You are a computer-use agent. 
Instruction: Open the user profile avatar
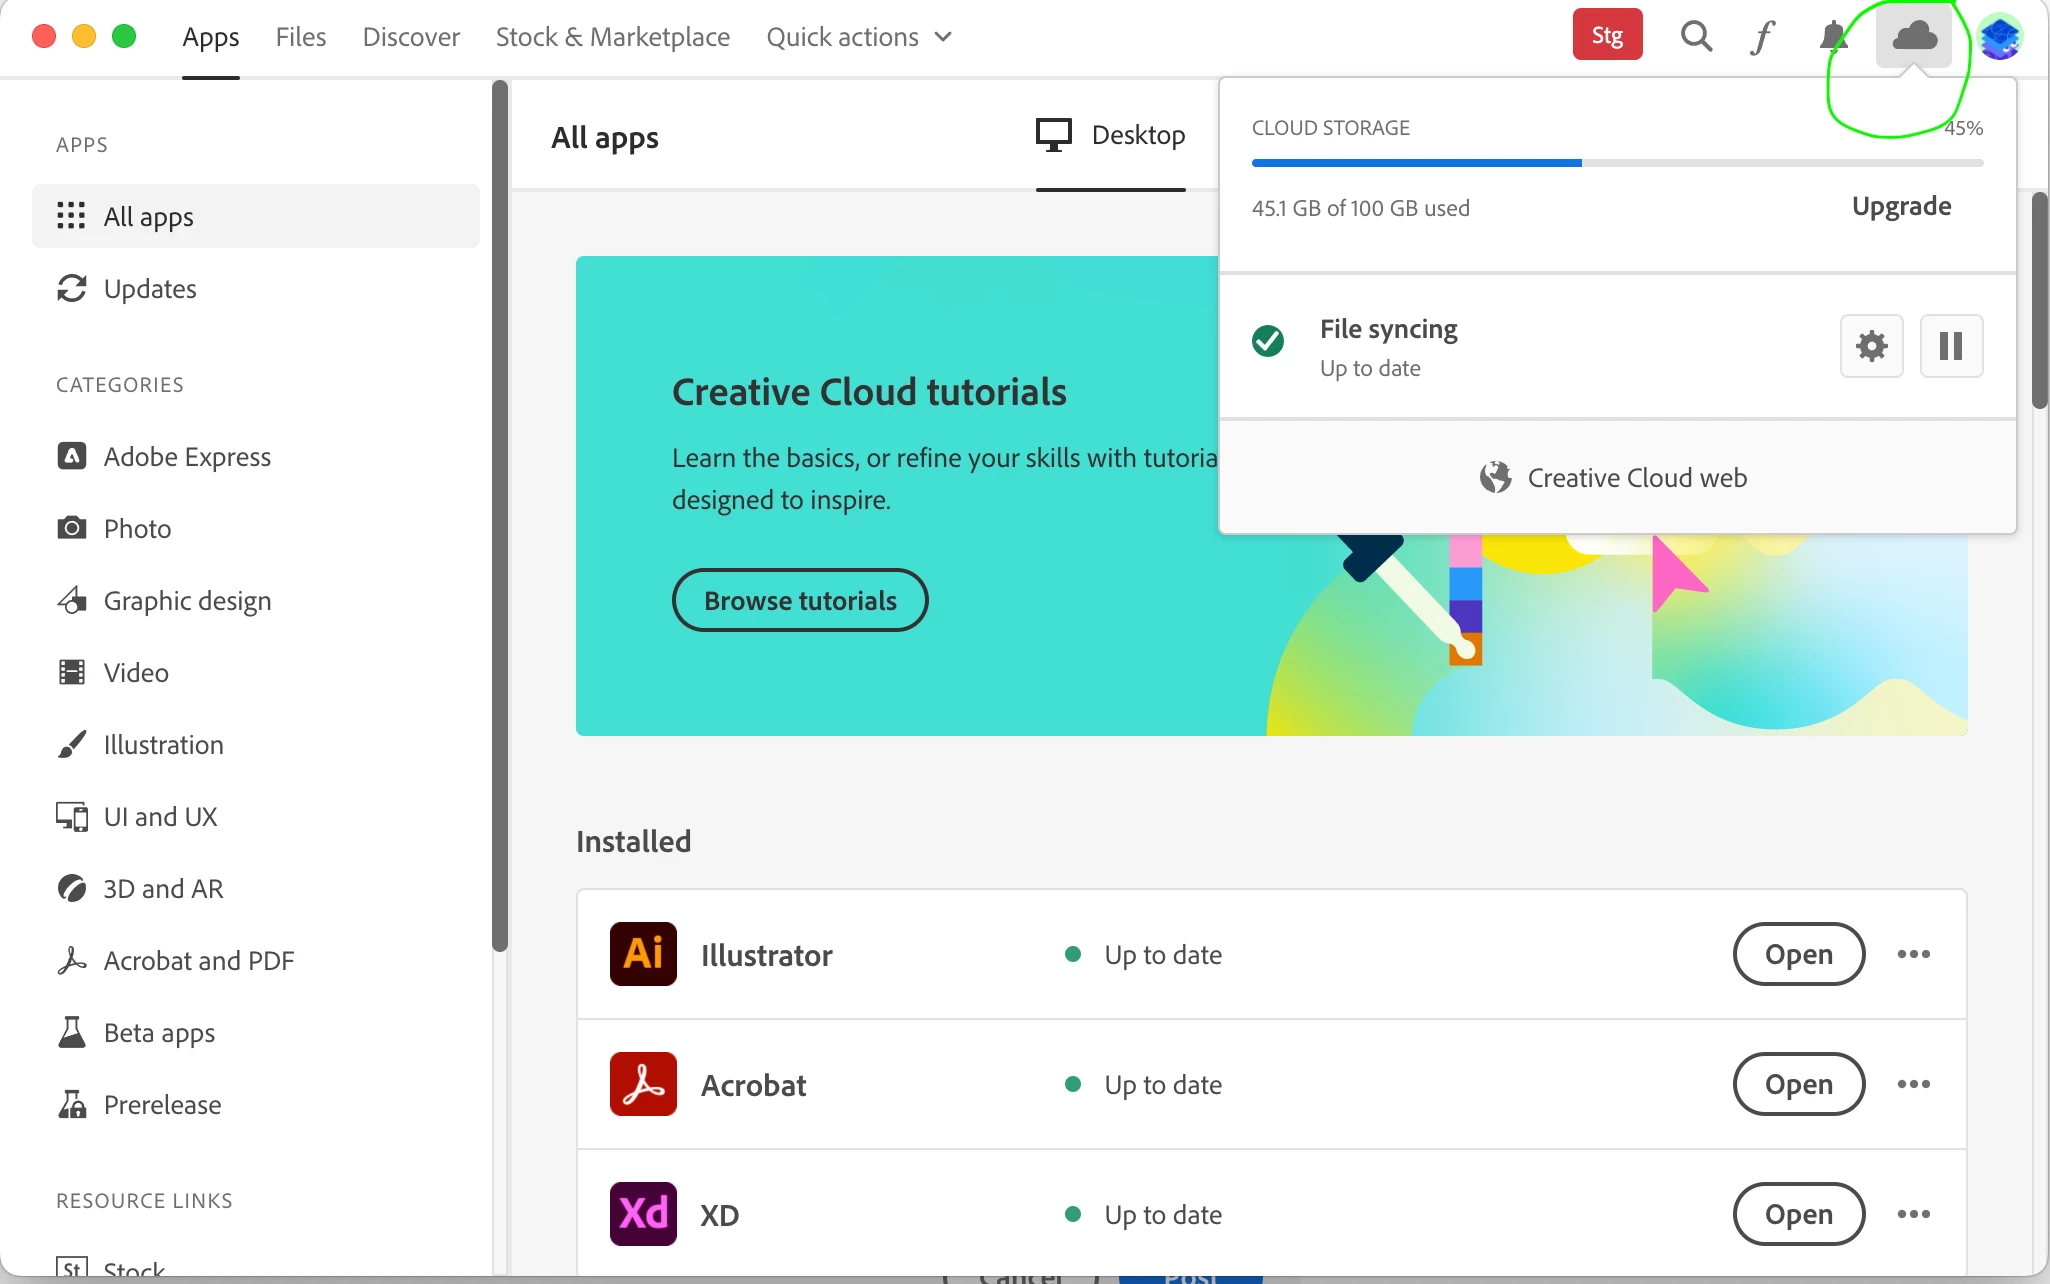click(x=2000, y=37)
